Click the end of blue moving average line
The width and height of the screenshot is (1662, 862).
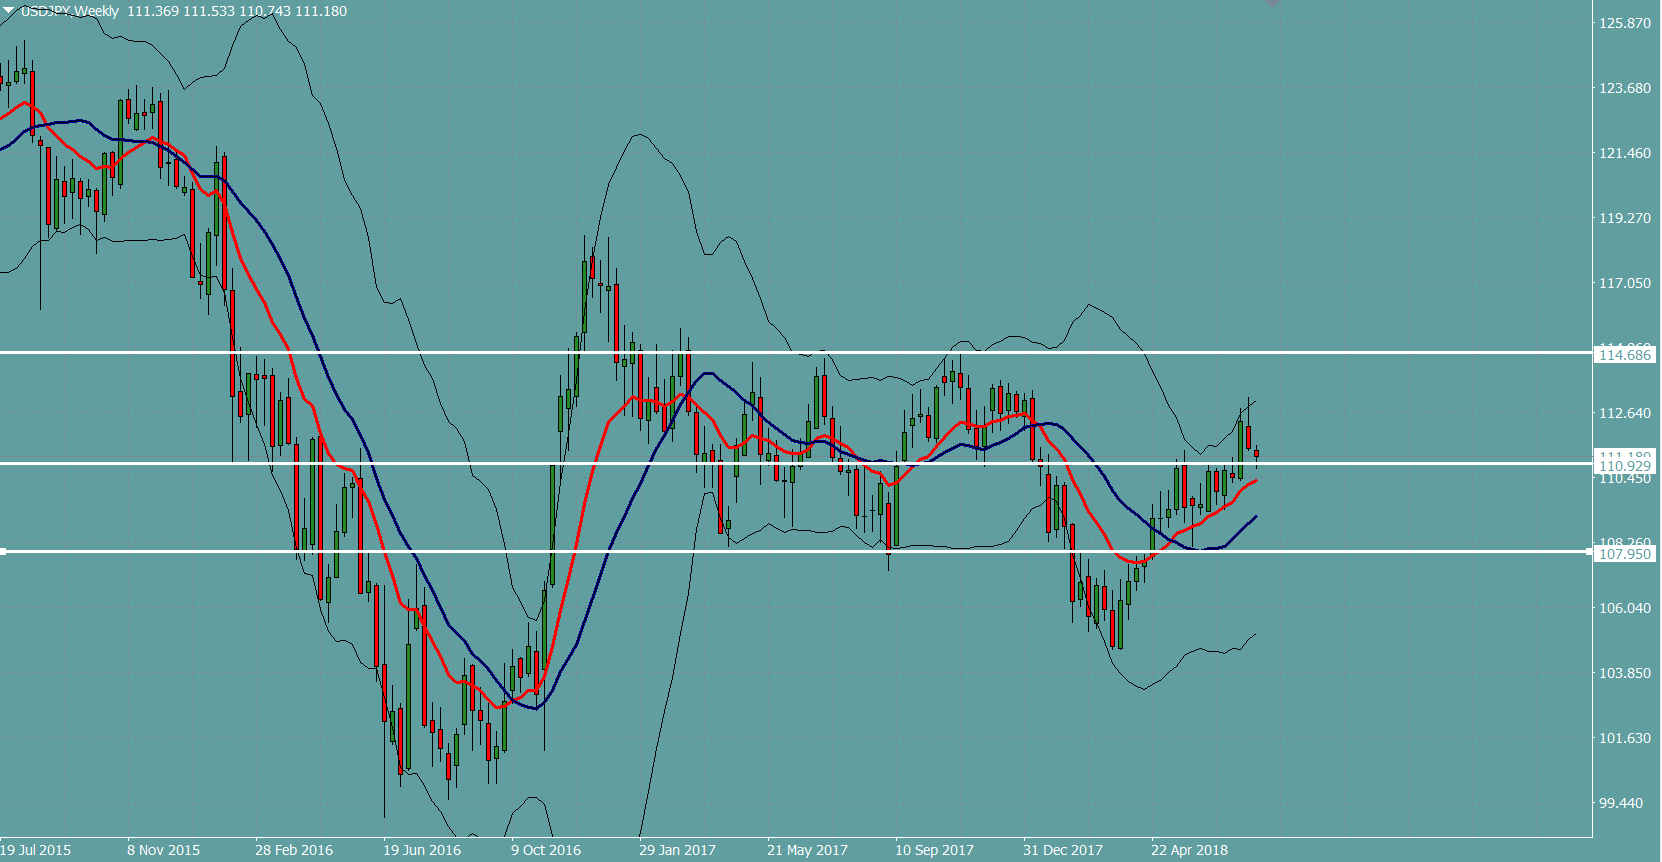[x=1256, y=517]
